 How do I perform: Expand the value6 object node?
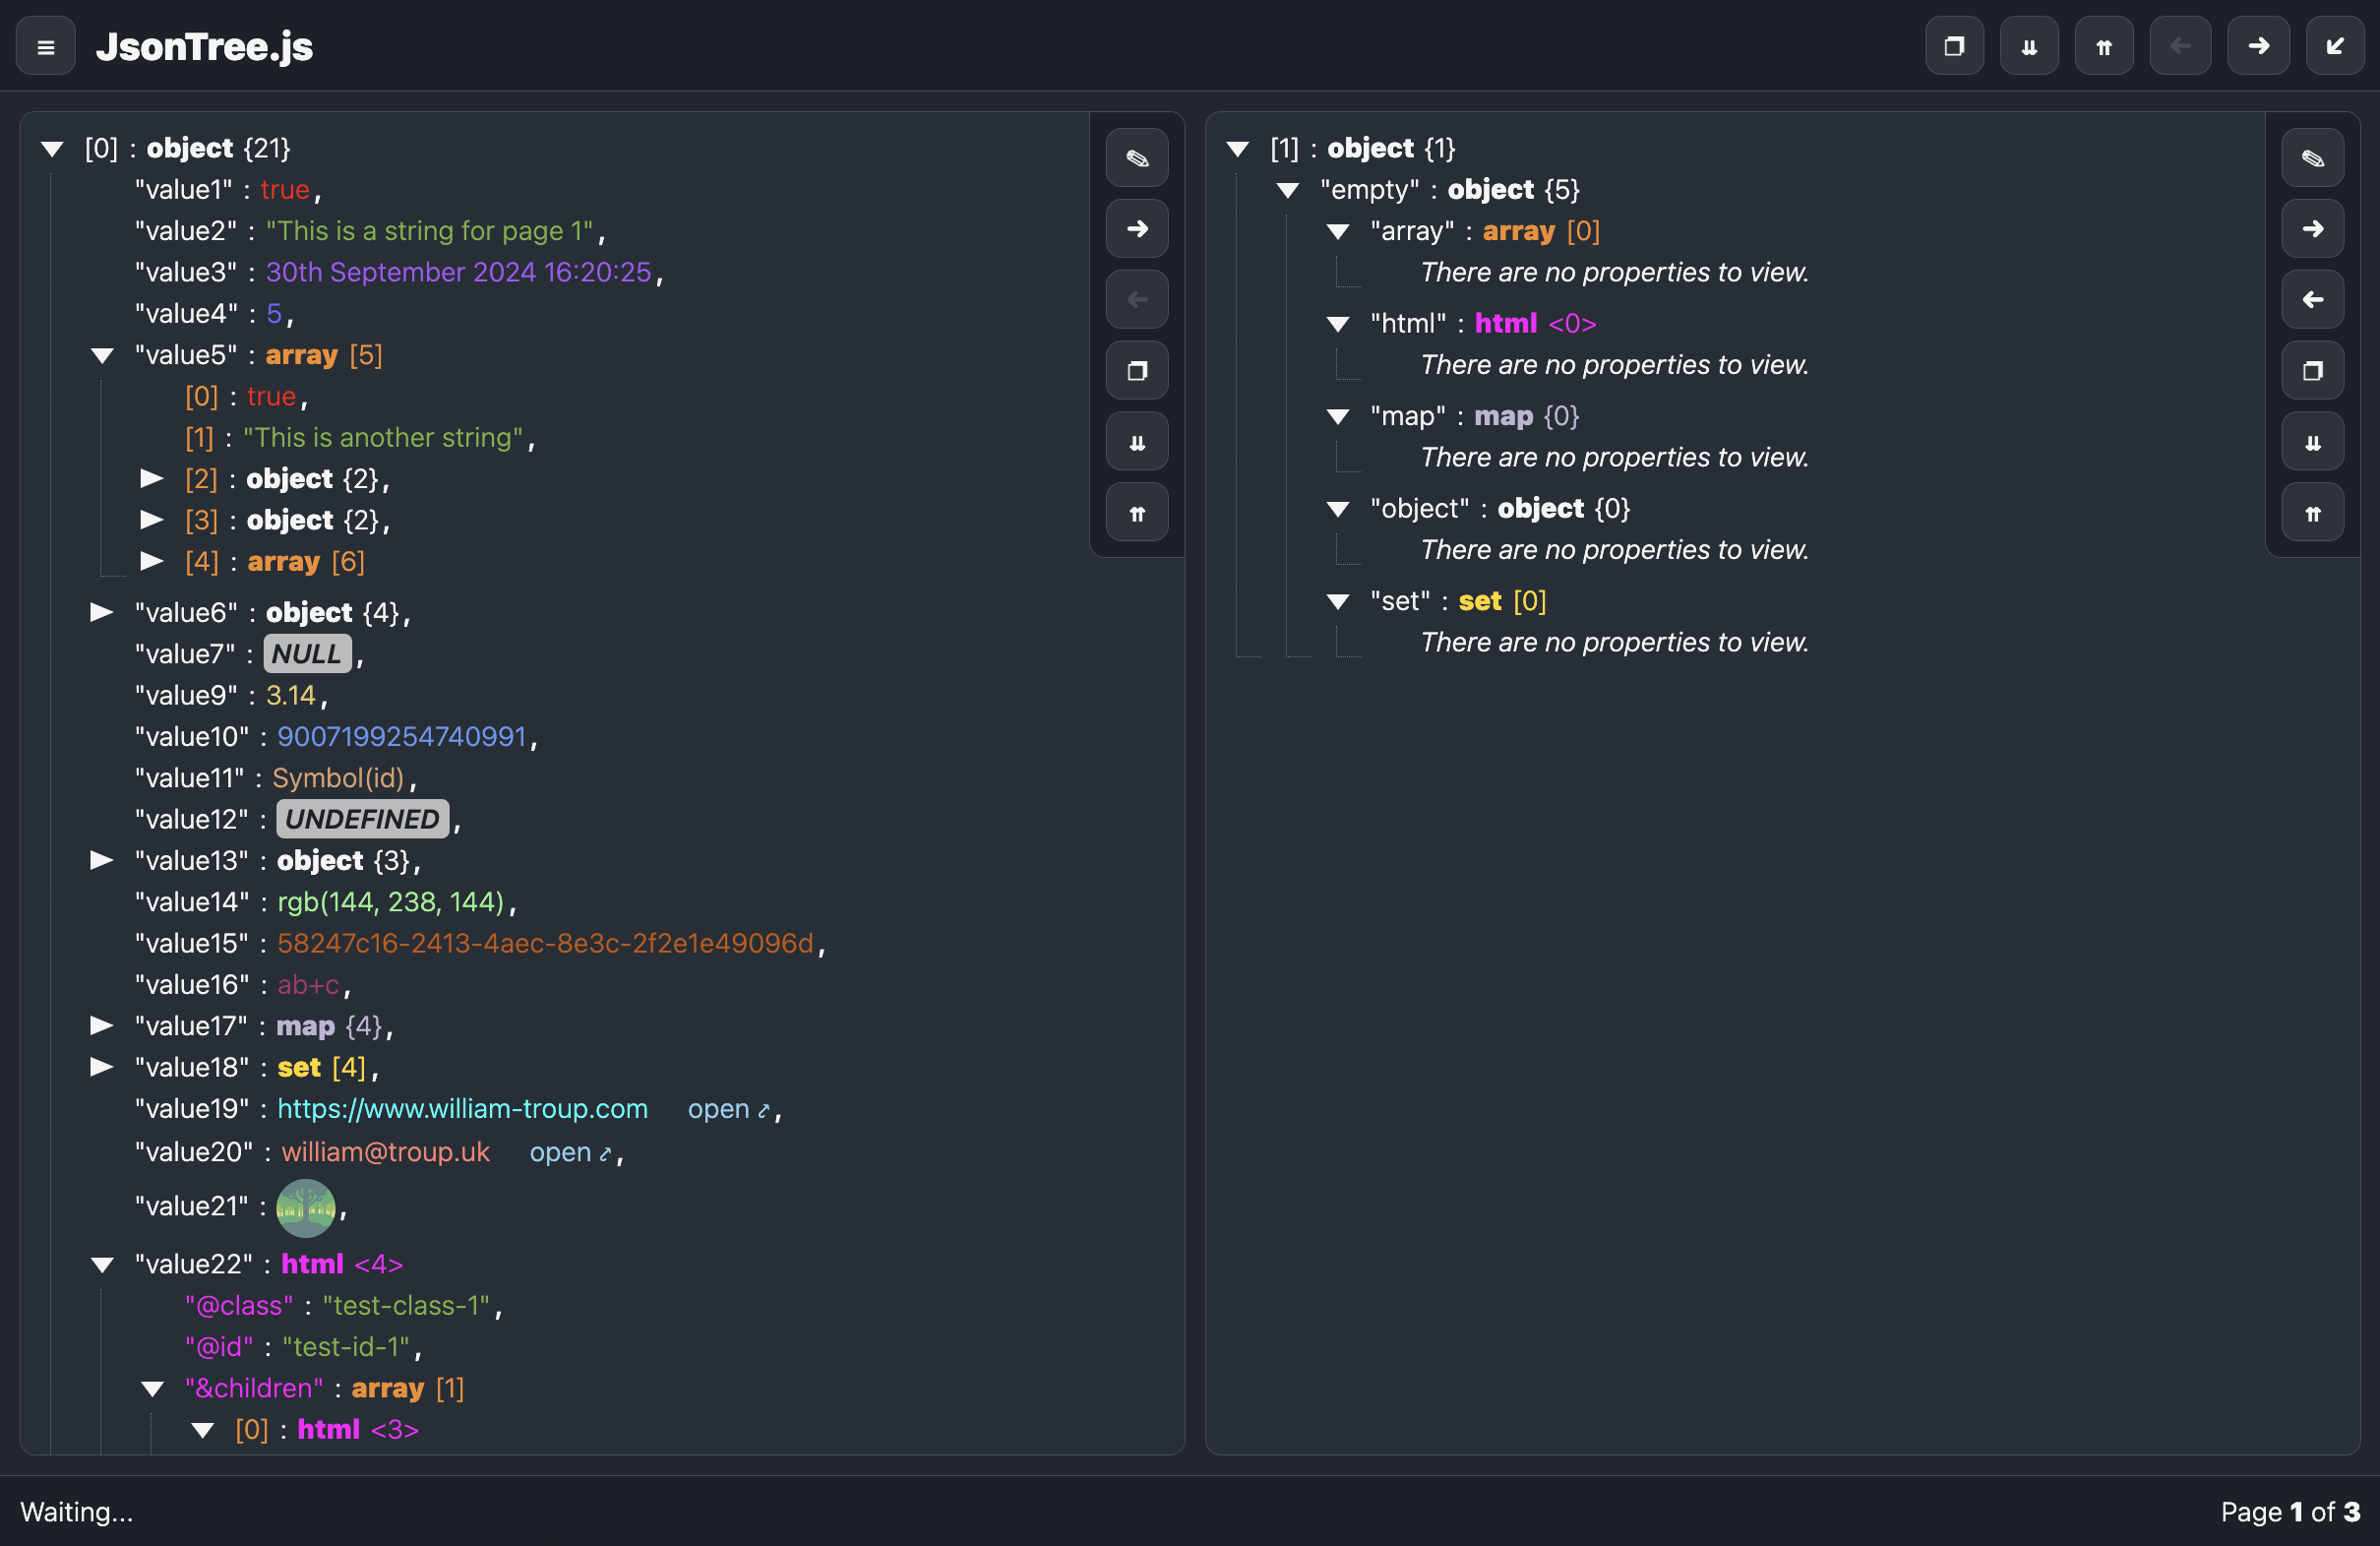pos(101,612)
